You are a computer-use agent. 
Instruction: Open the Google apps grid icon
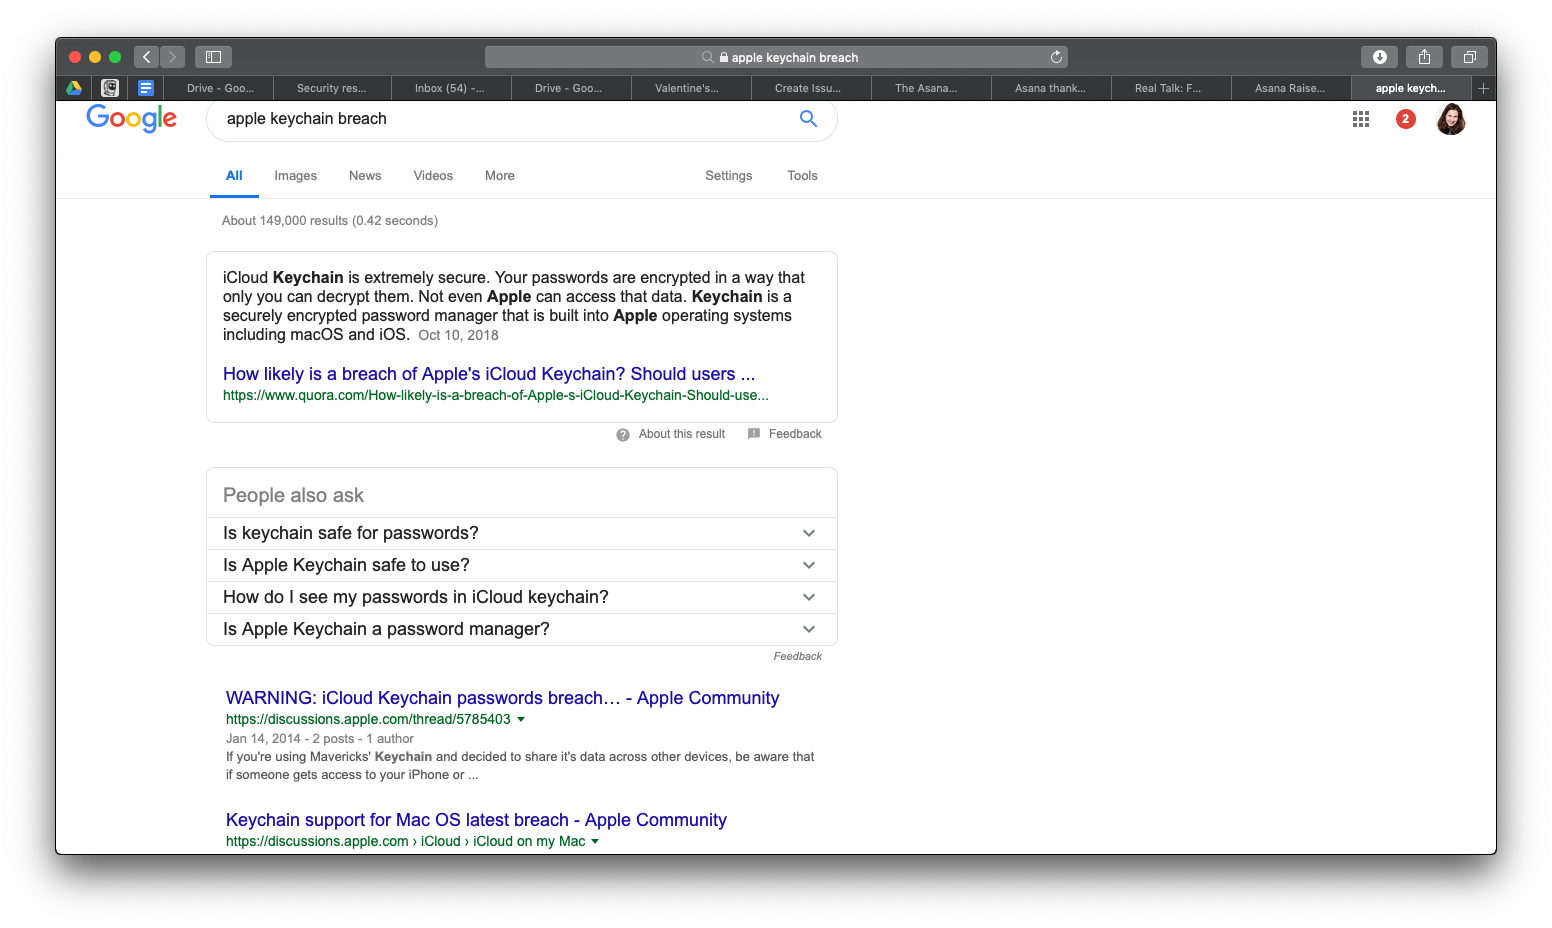1361,119
